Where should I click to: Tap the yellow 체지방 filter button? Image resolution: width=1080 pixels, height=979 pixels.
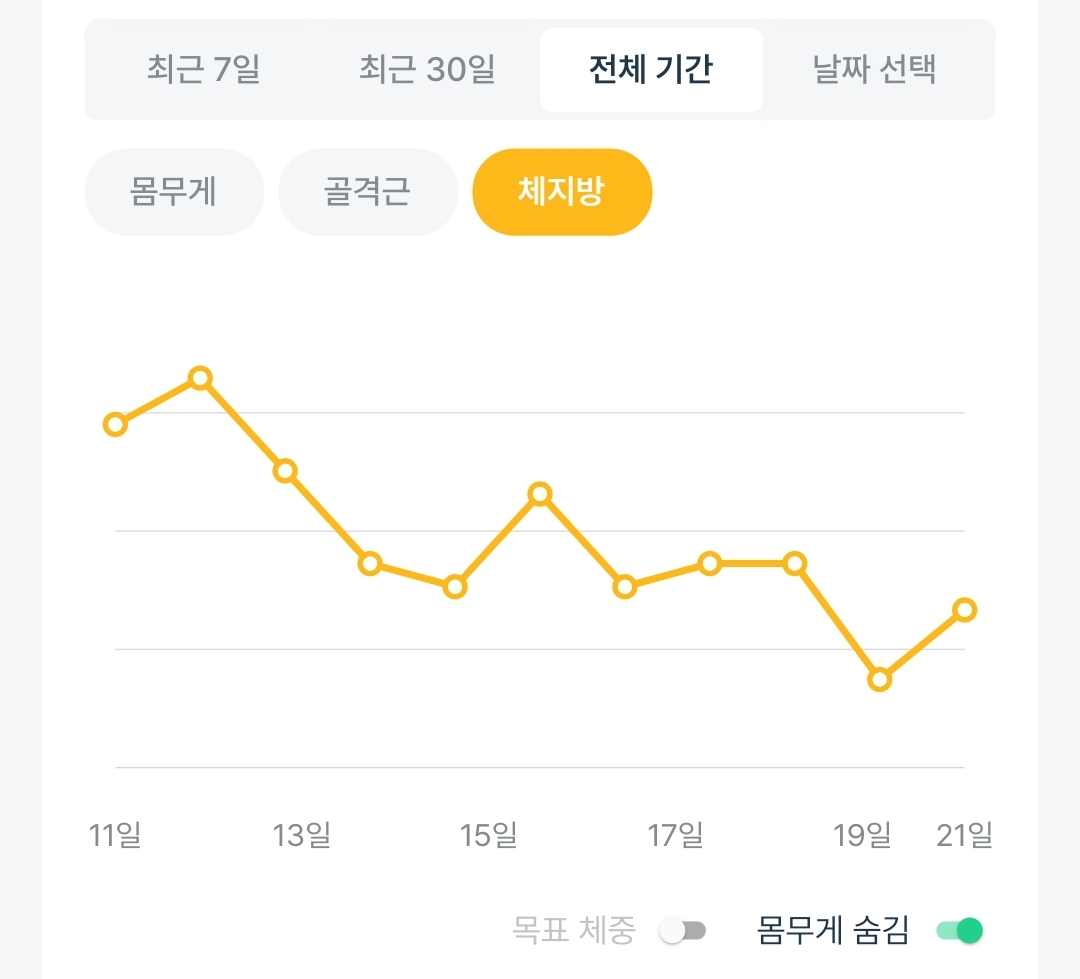click(561, 192)
